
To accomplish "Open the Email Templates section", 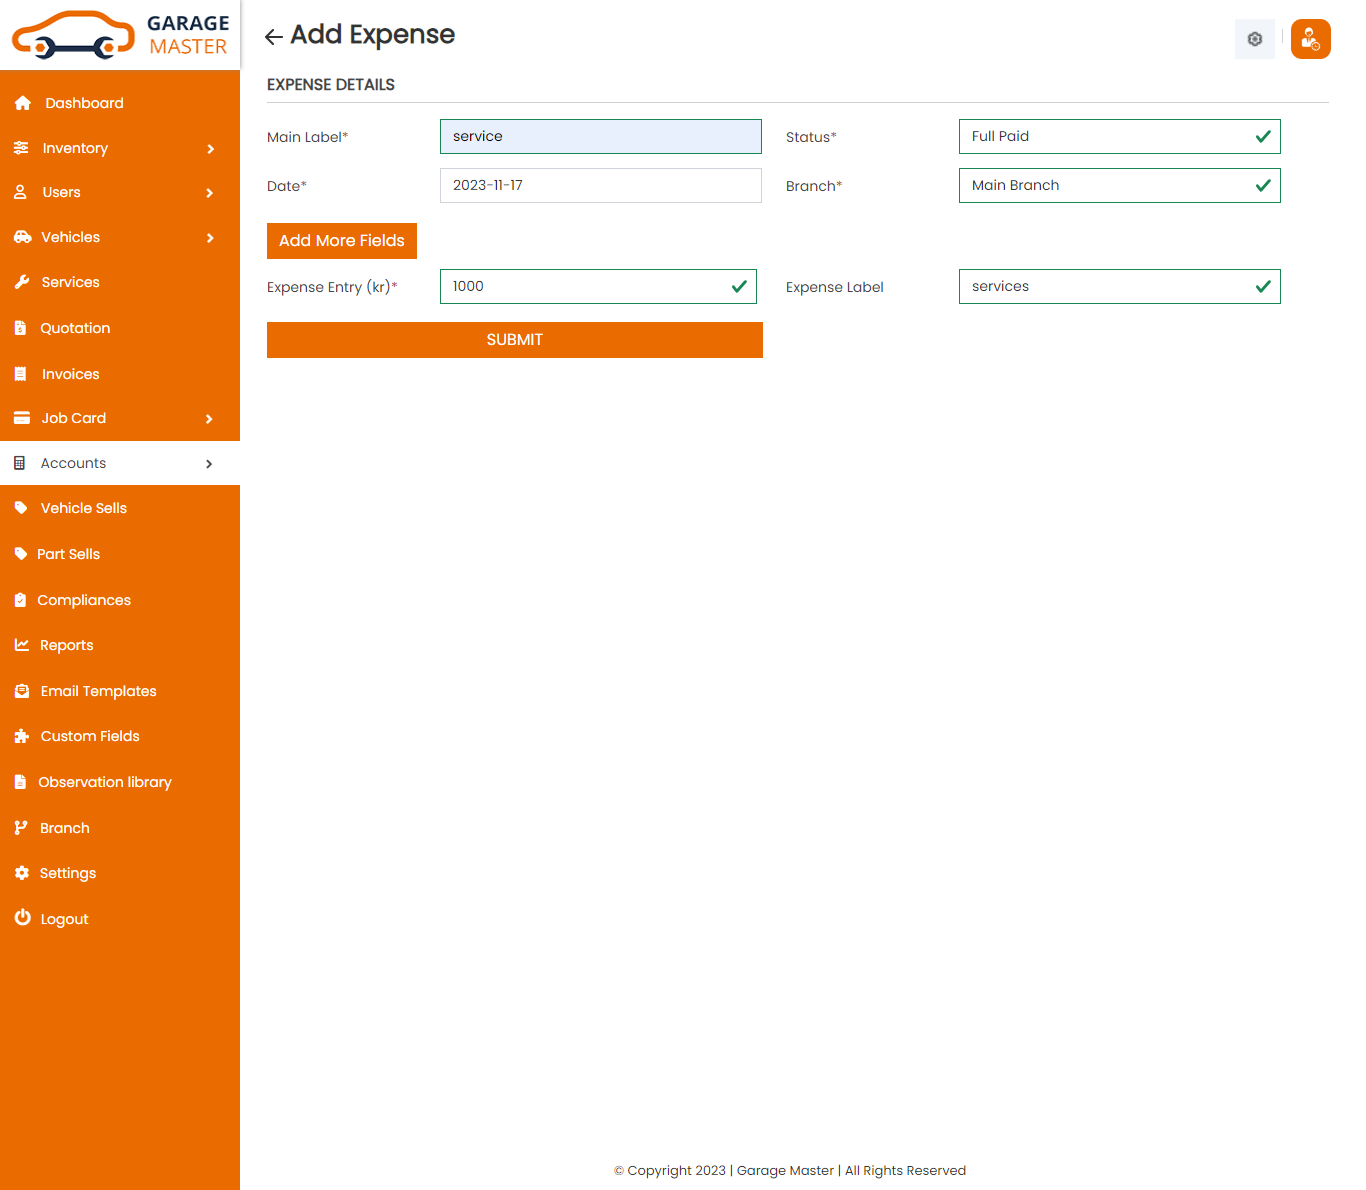I will click(x=98, y=690).
